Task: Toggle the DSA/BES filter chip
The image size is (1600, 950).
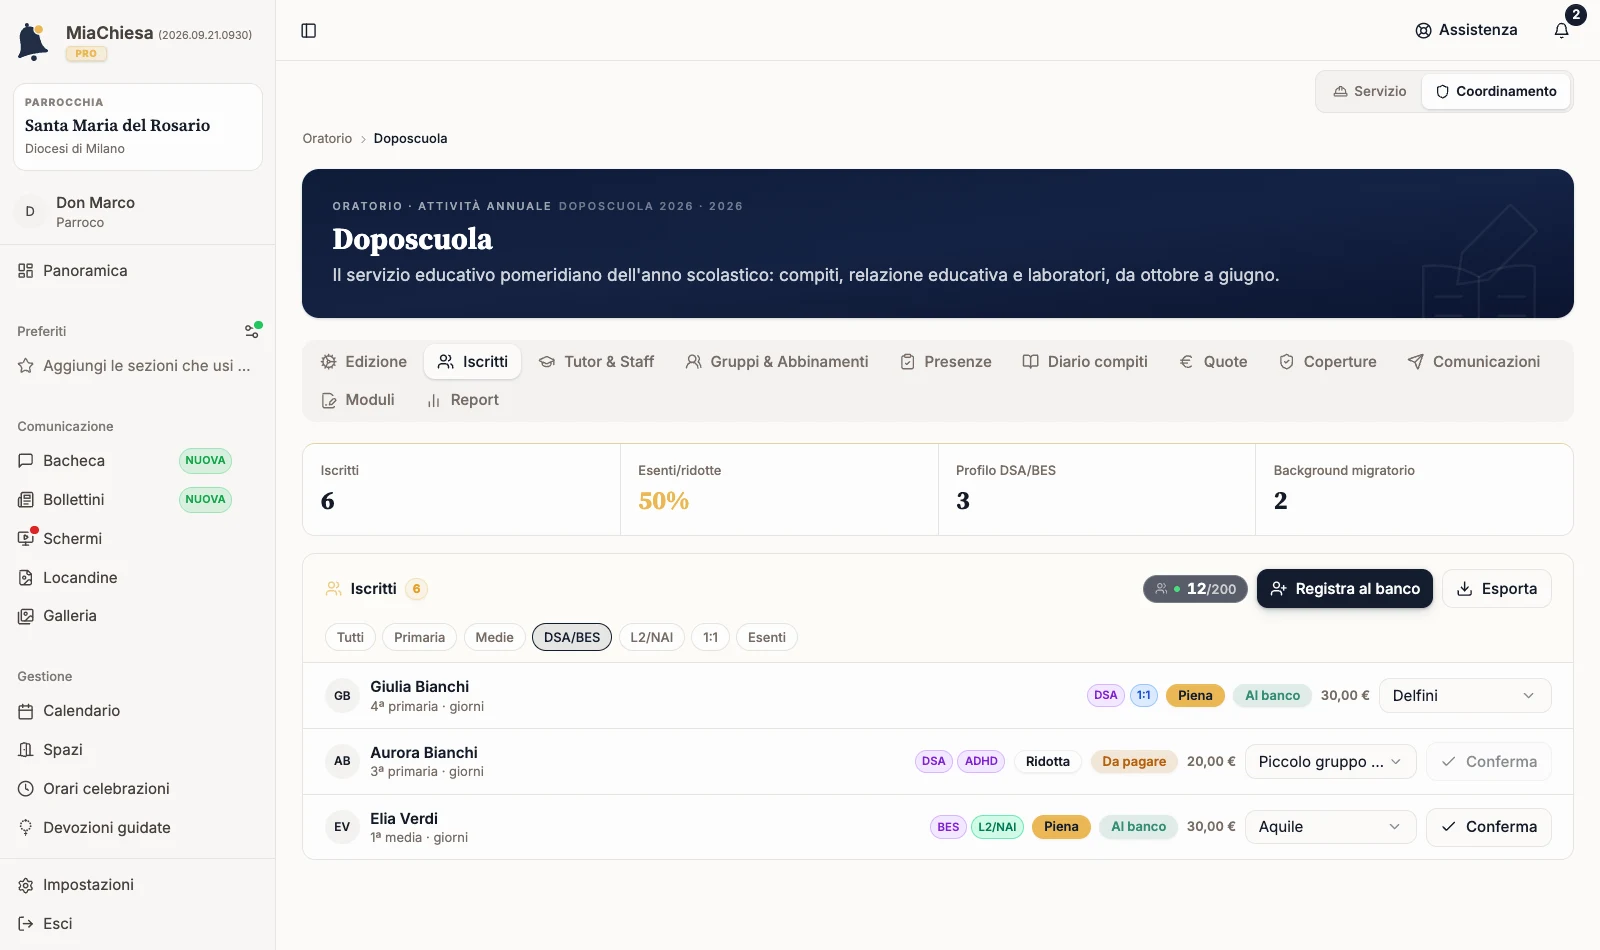Action: [x=572, y=637]
